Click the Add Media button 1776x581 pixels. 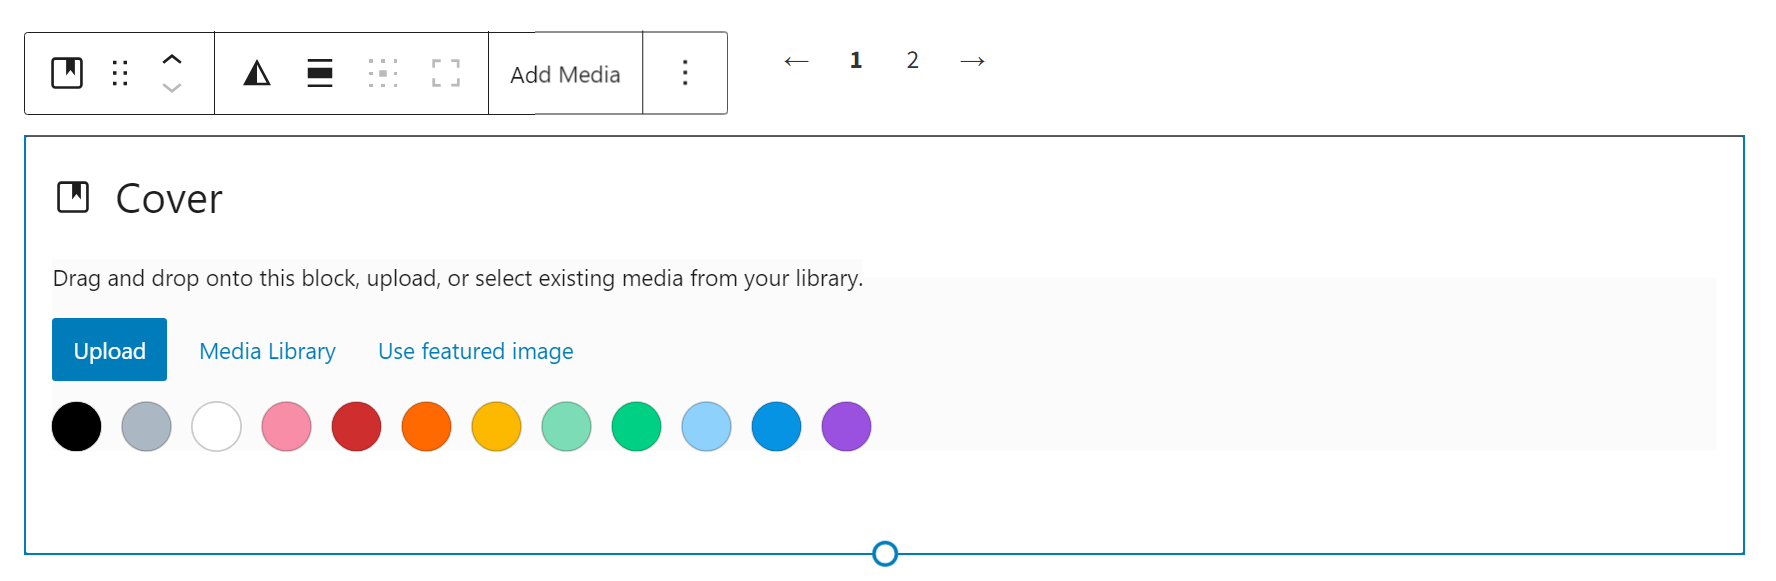click(565, 73)
